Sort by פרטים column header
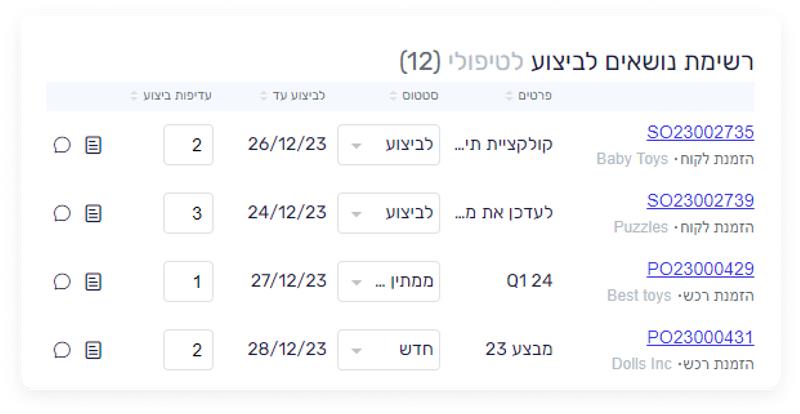Screen dimensions: 800x414 [530, 96]
